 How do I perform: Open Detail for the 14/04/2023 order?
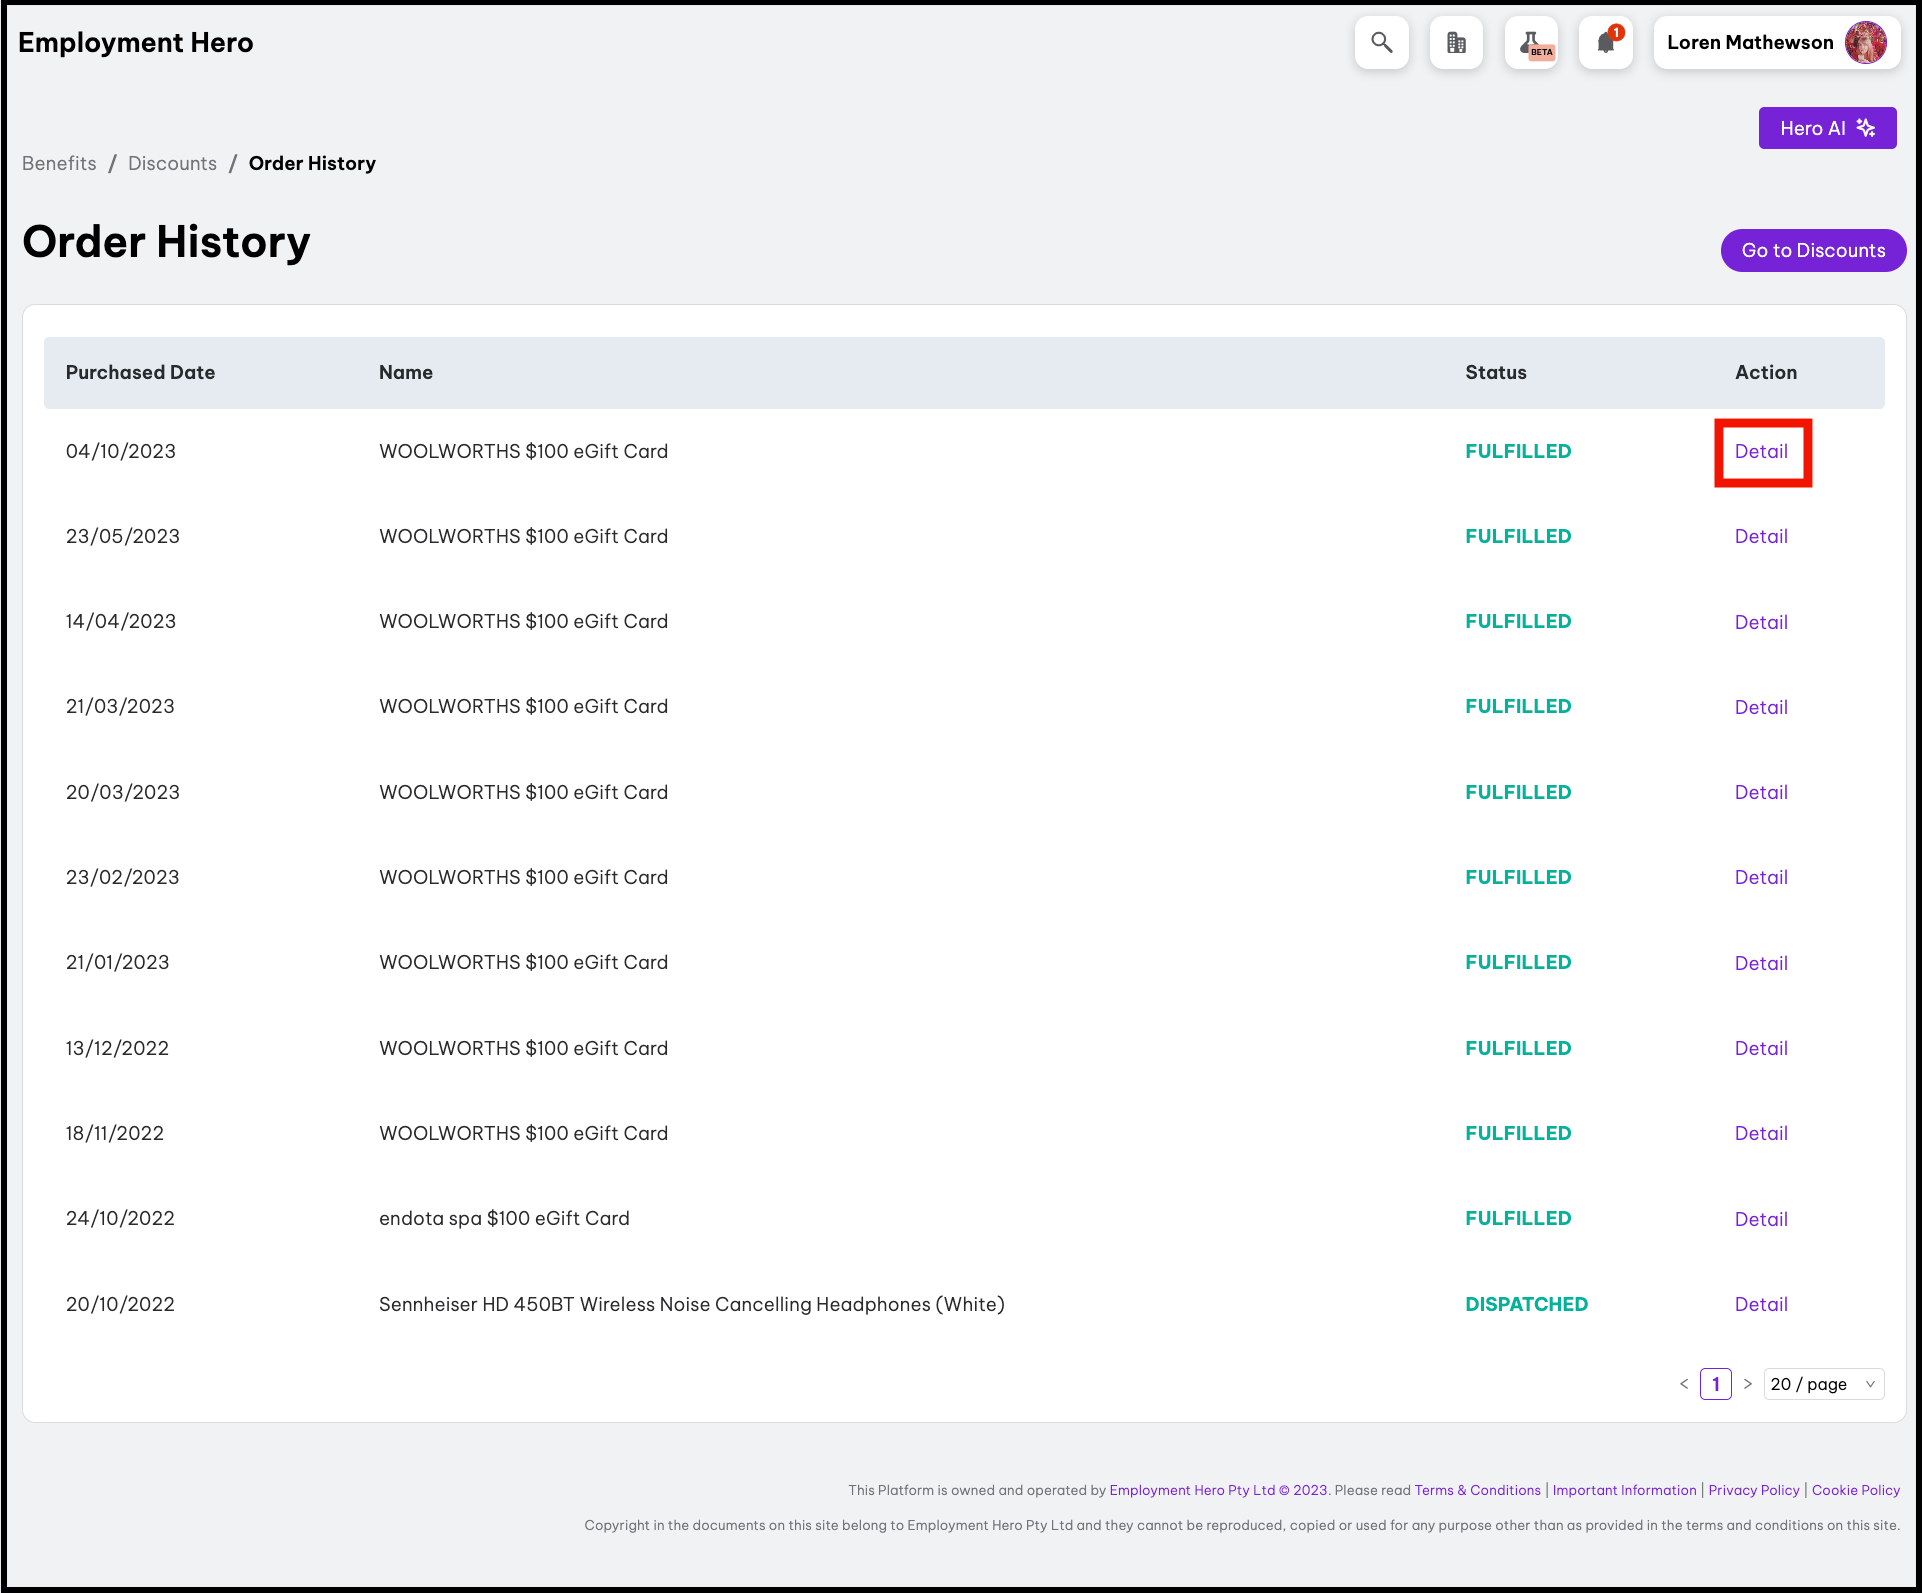(1761, 622)
